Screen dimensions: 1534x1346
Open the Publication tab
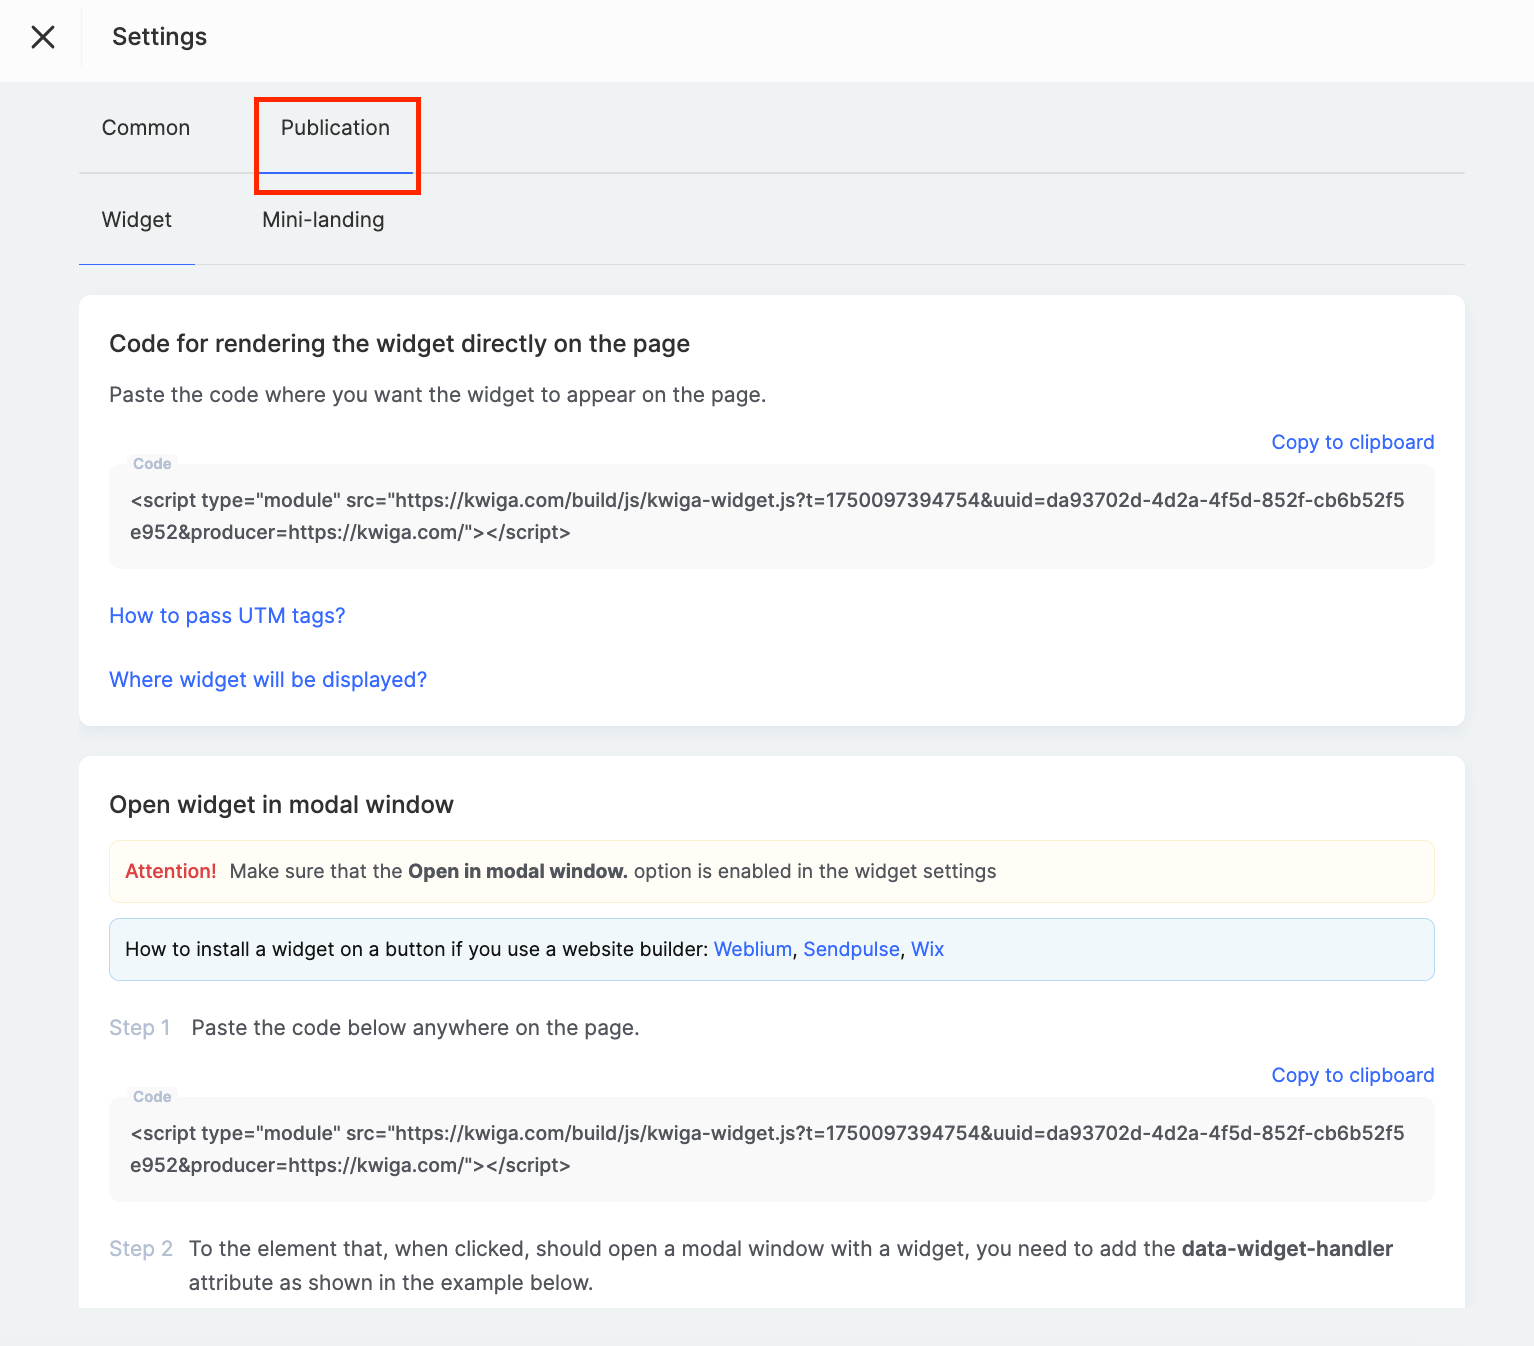pos(335,128)
